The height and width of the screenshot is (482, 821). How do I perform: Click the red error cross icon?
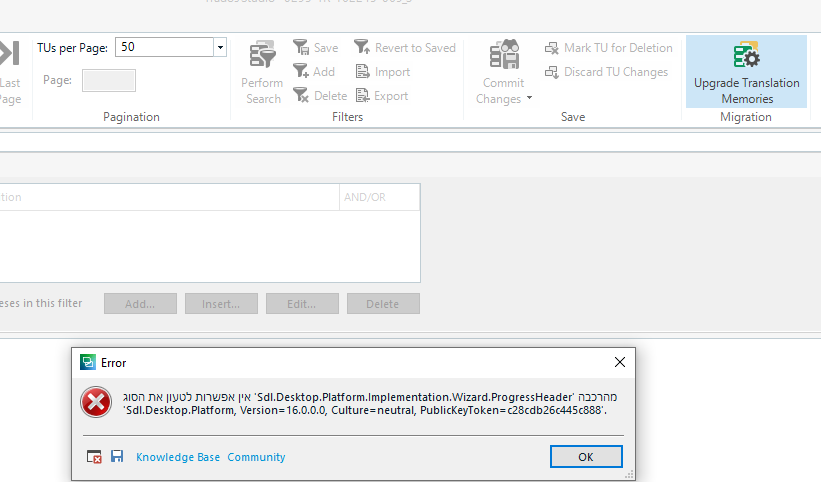[x=96, y=402]
